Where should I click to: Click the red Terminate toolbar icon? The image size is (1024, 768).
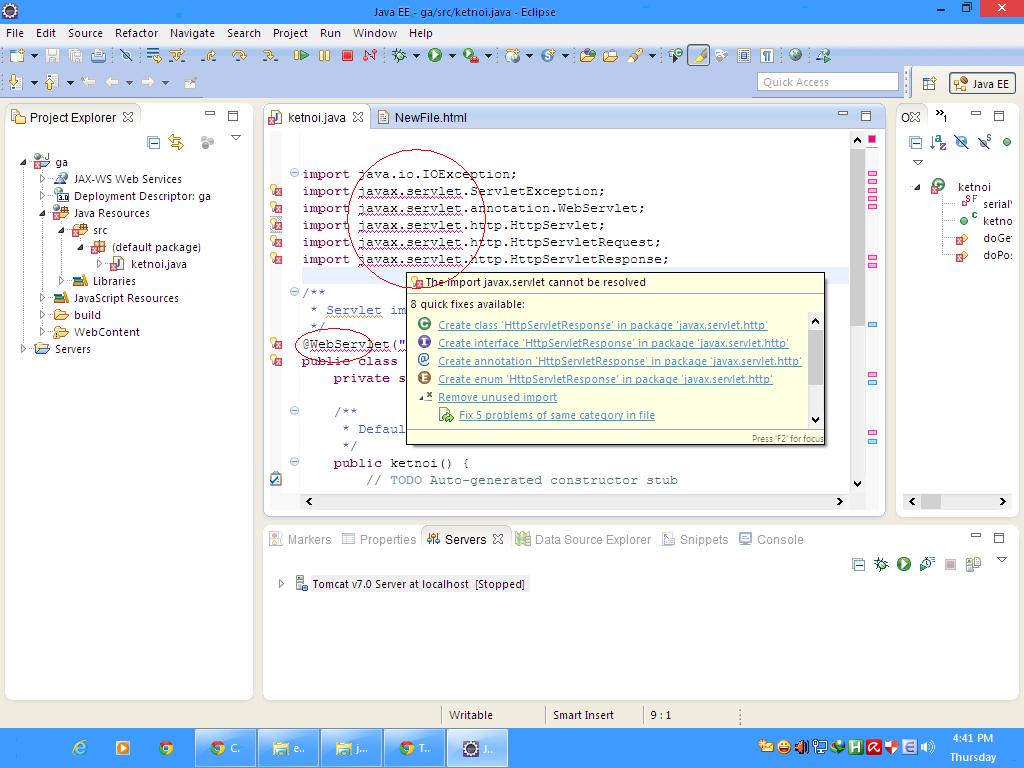(x=347, y=56)
